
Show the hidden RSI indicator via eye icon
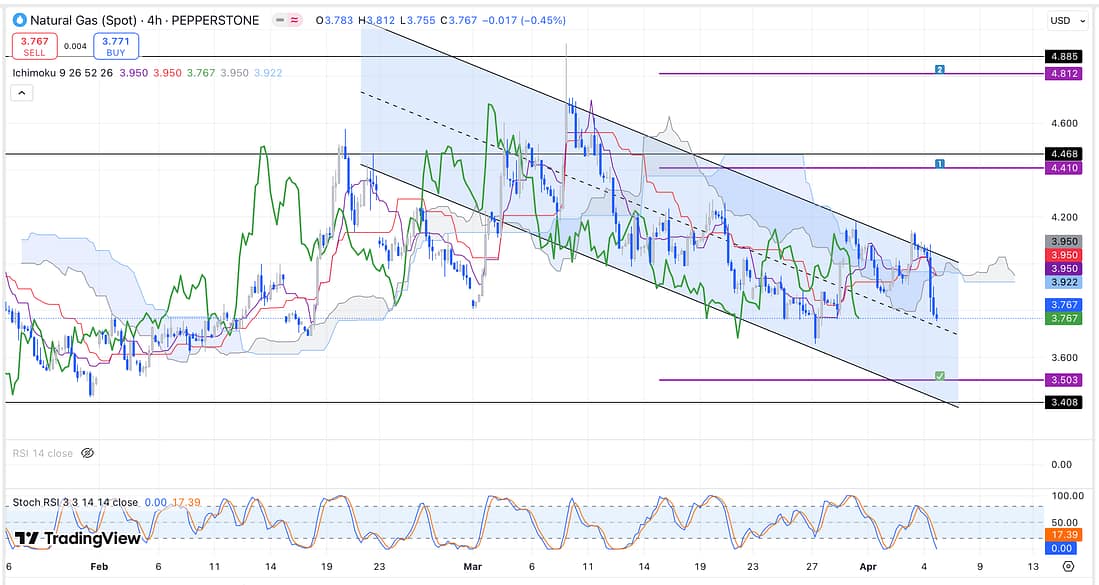coord(87,453)
